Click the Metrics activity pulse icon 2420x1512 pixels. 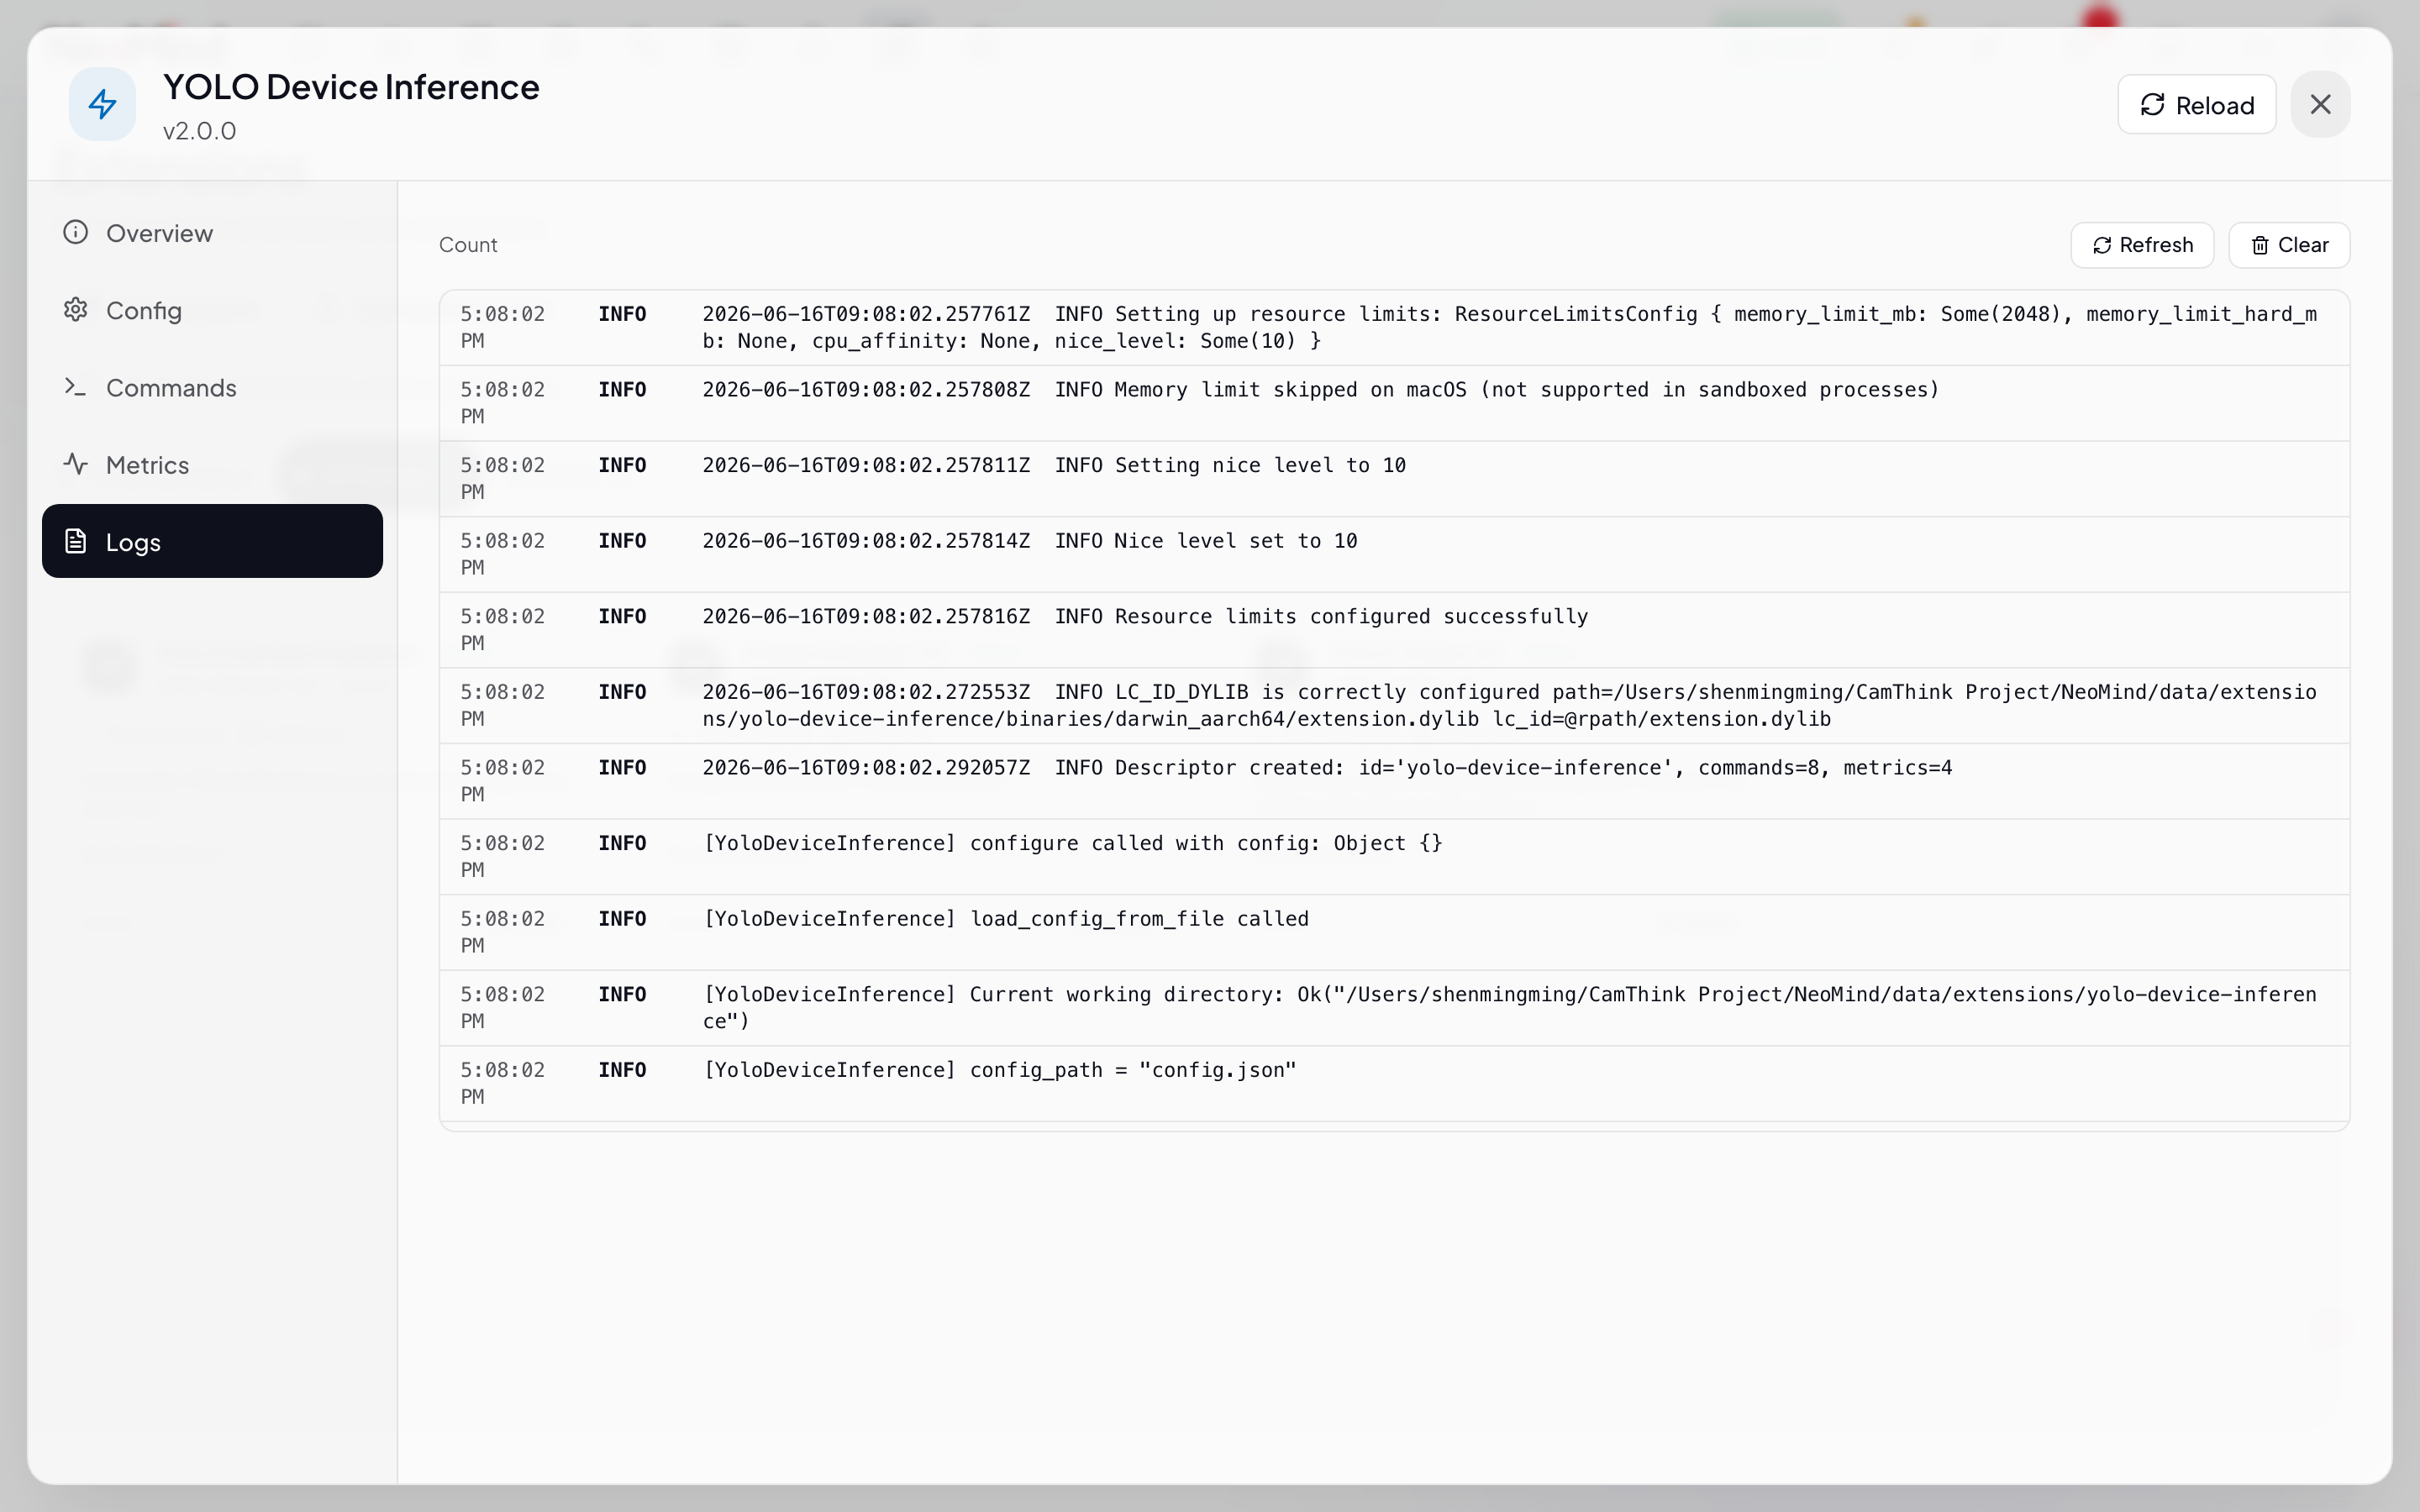(76, 464)
